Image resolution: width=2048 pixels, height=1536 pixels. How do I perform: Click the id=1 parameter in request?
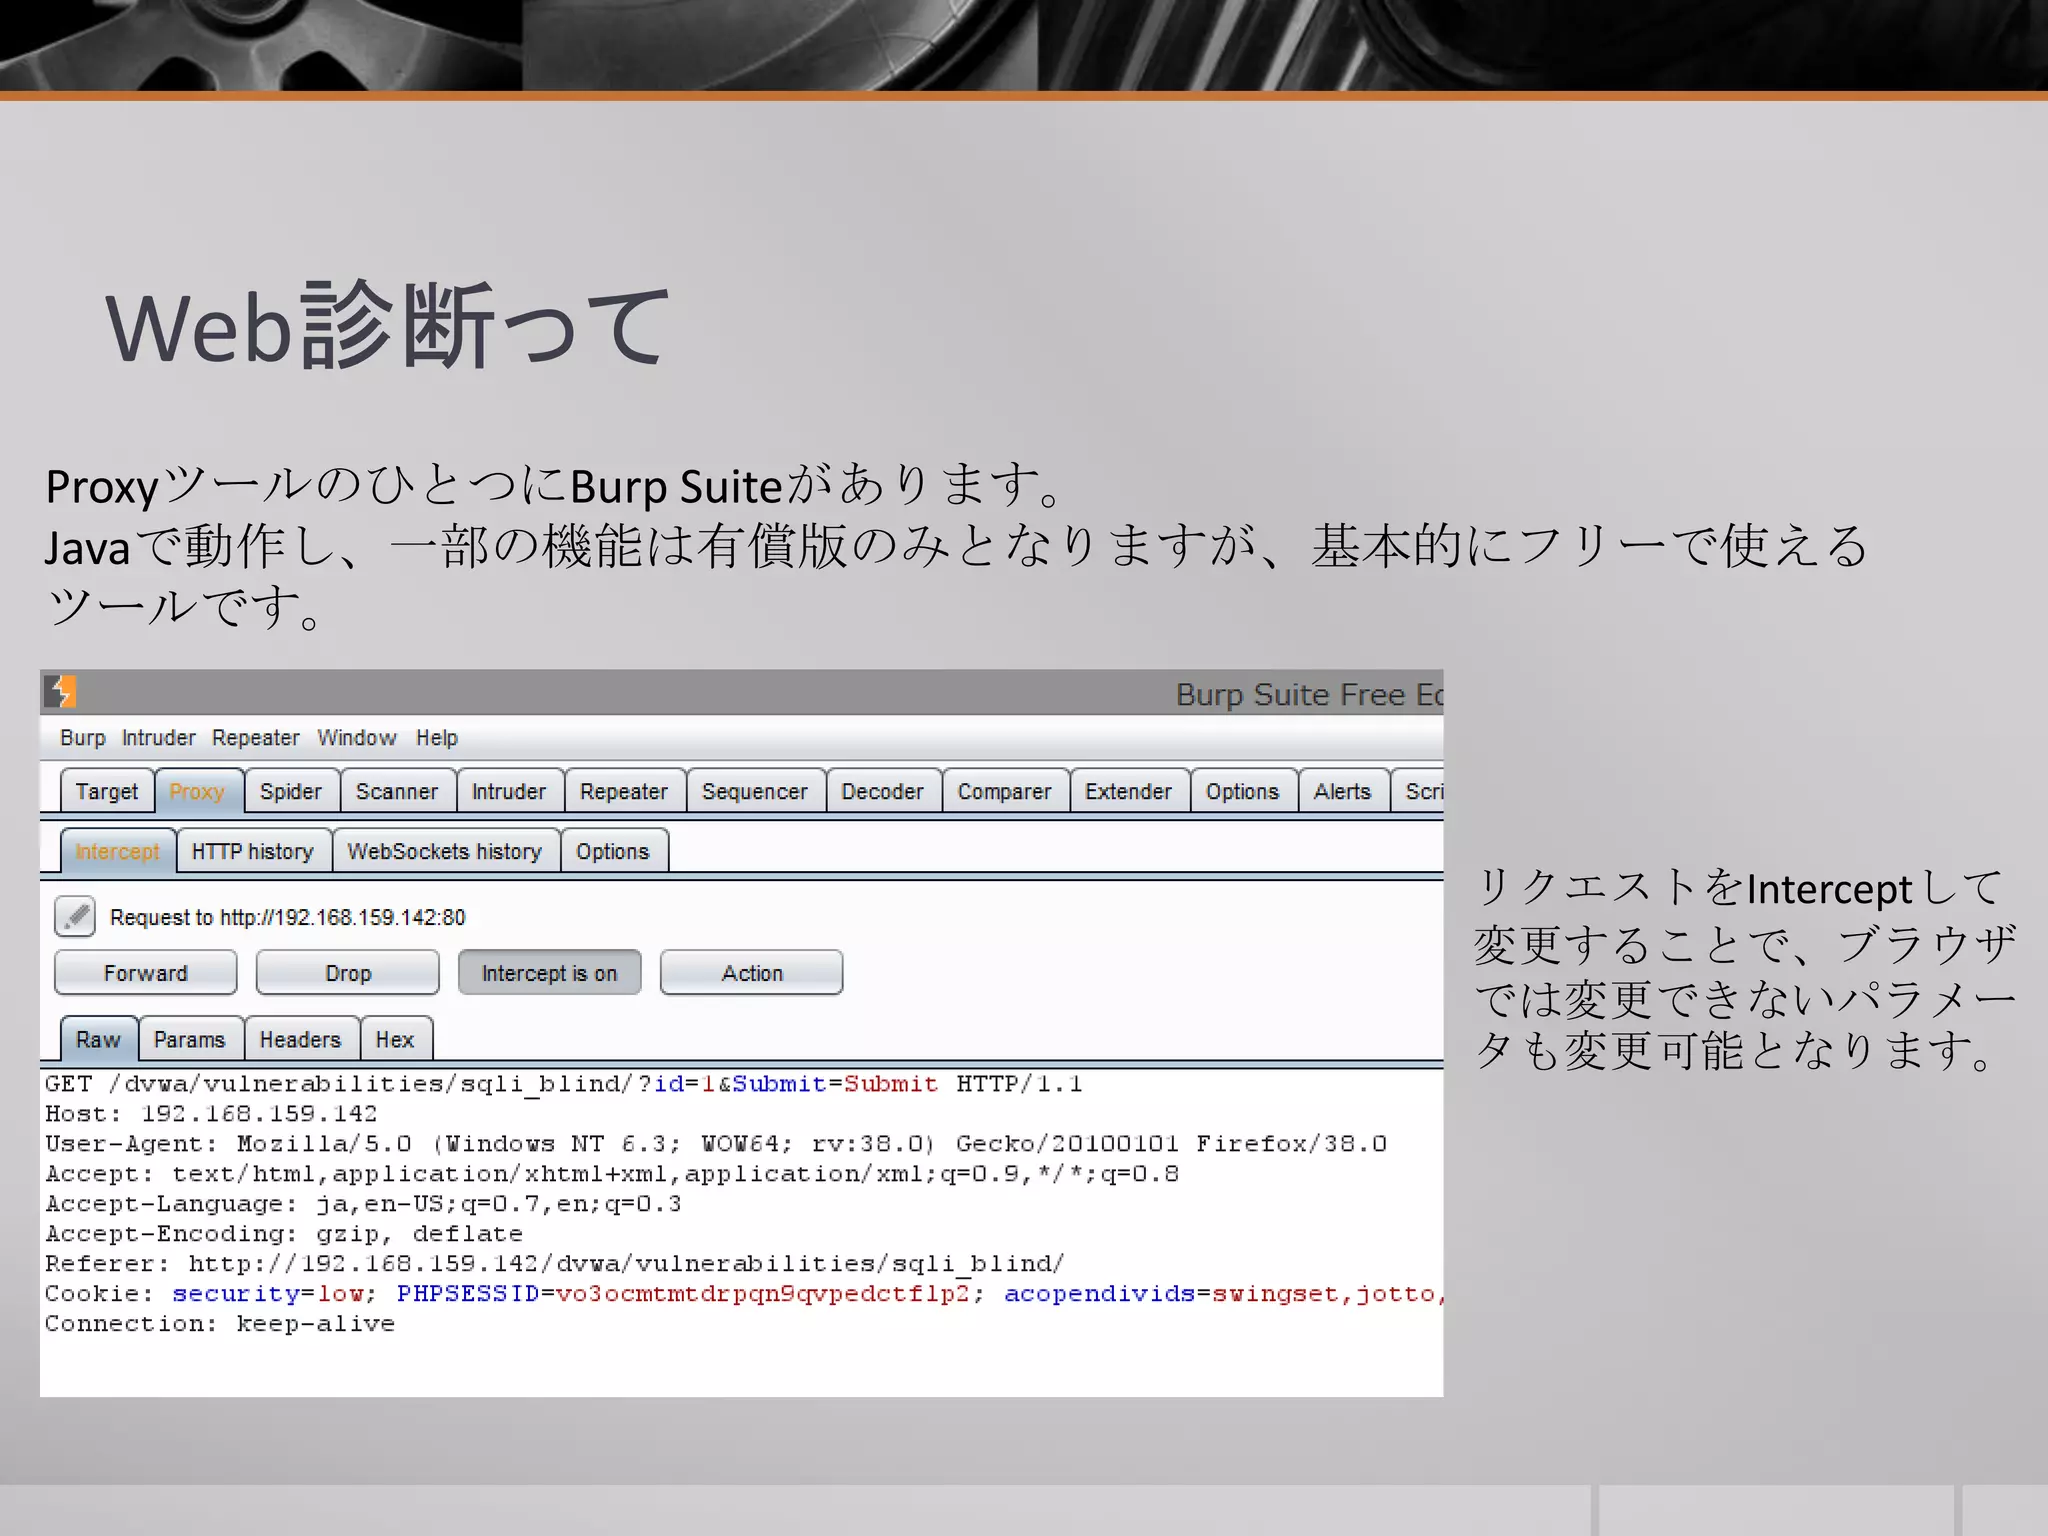685,1084
